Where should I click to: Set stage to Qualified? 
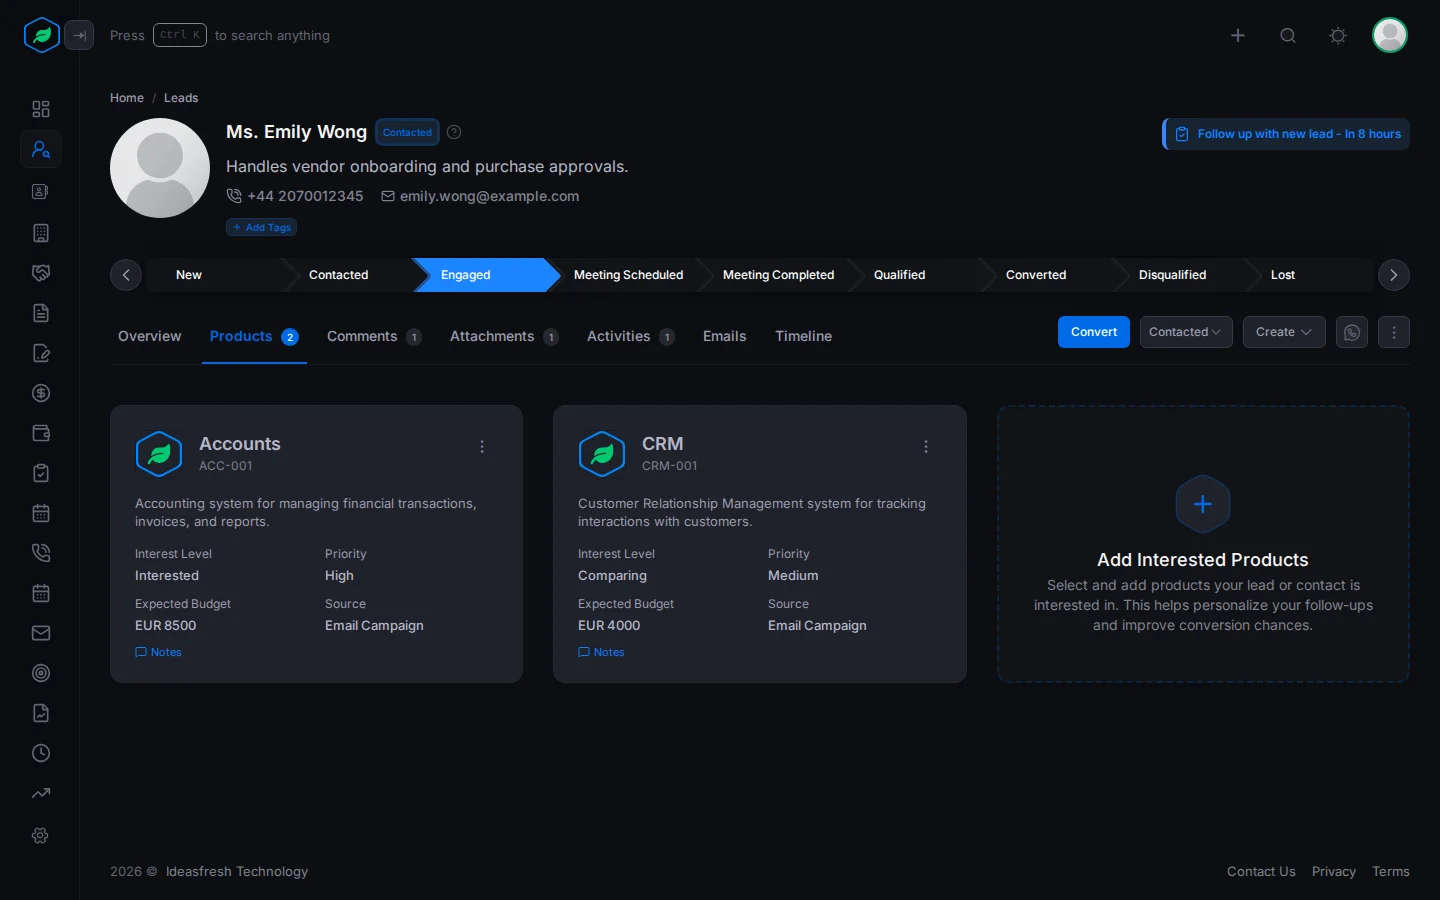900,275
